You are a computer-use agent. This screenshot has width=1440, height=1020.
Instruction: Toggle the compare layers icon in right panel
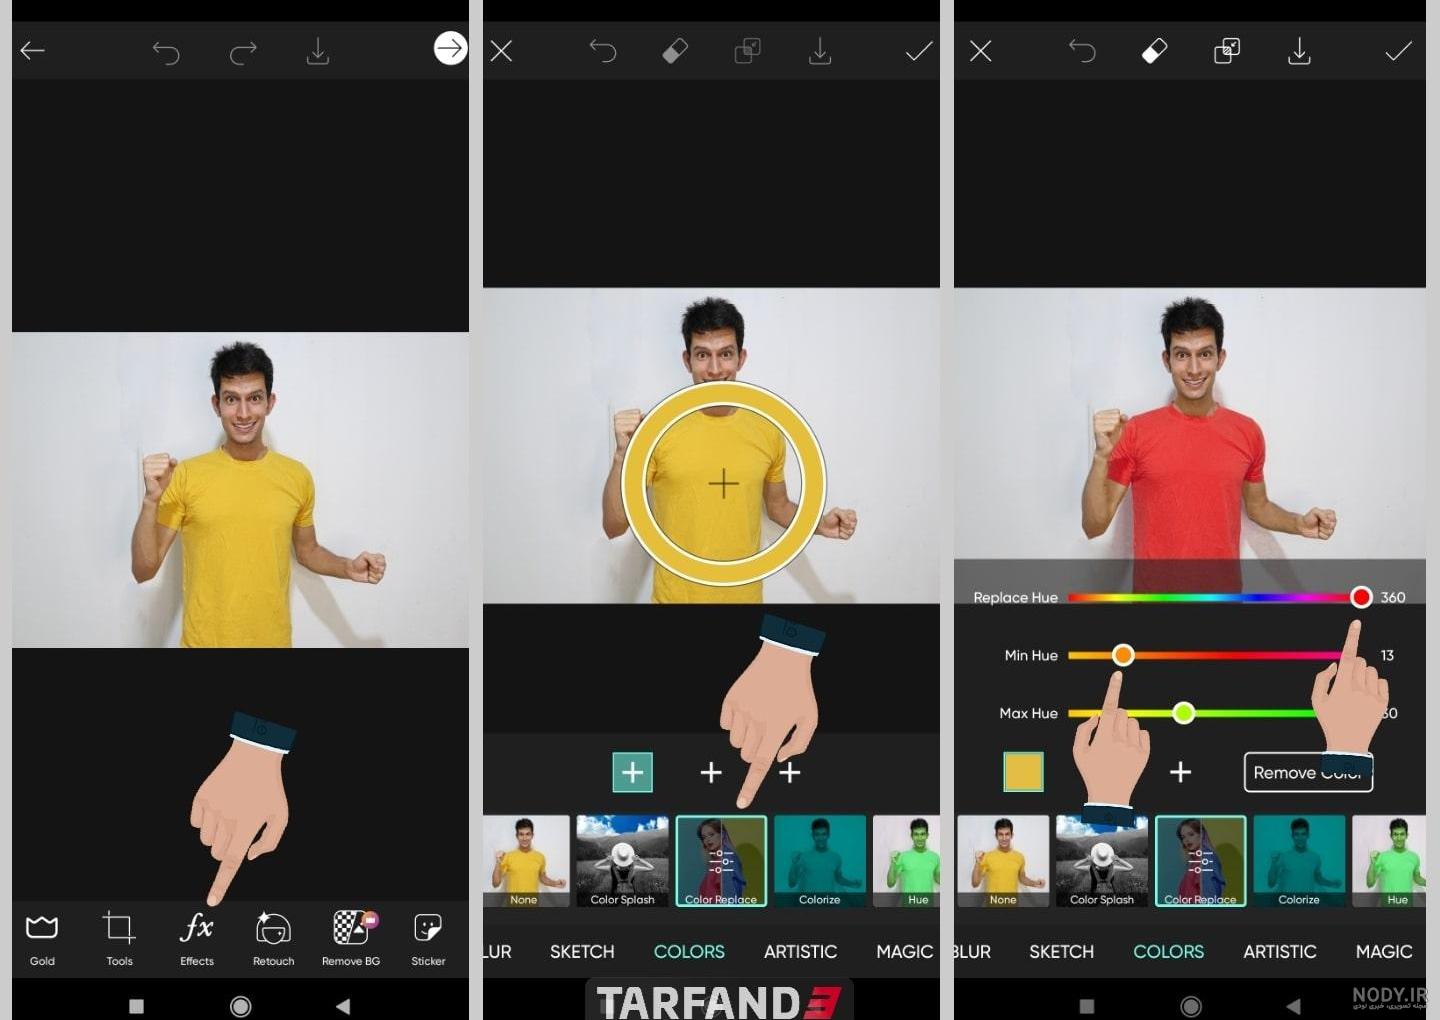(x=1227, y=51)
